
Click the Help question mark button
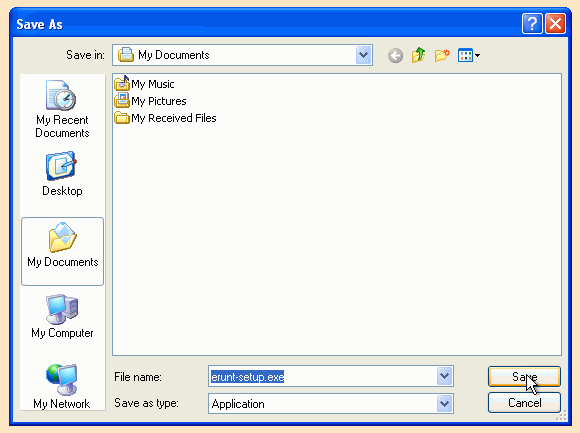[x=532, y=24]
